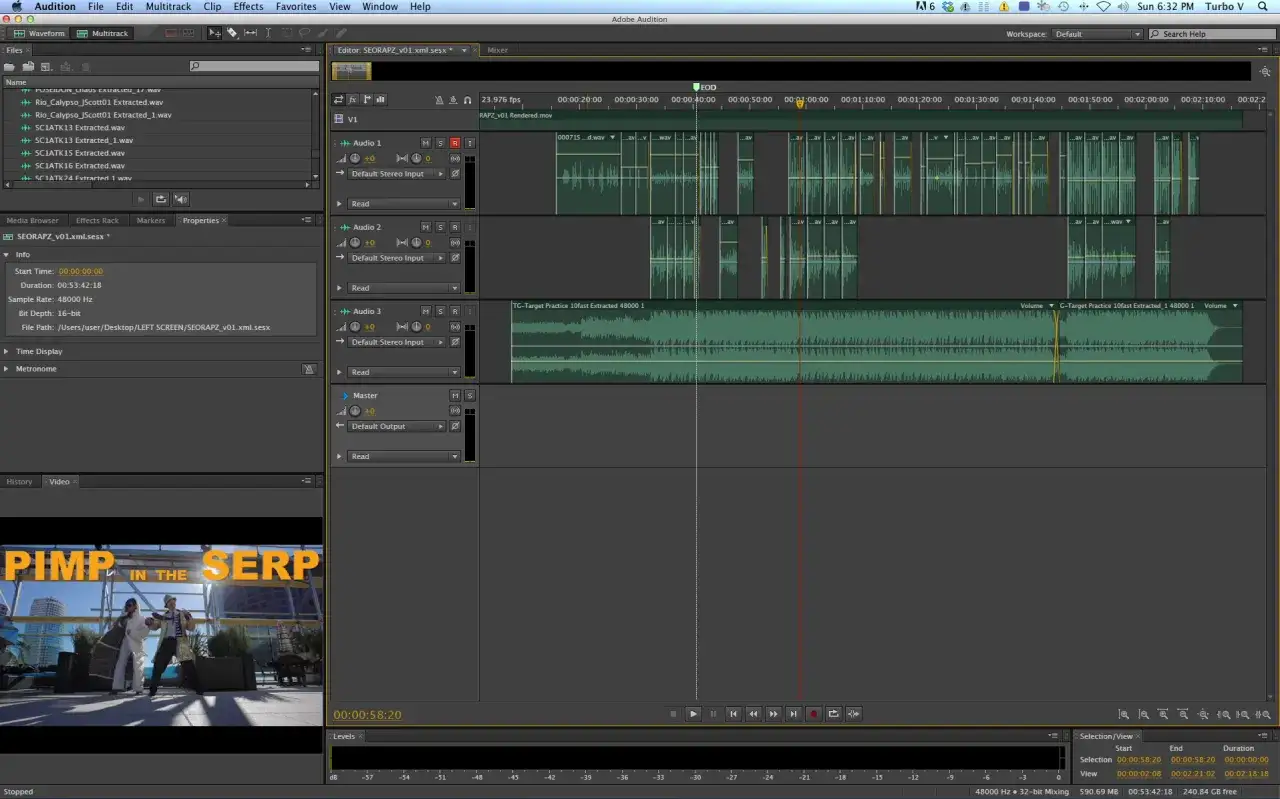
Task: Toggle Monitor Input on Audio 1
Action: pyautogui.click(x=470, y=143)
